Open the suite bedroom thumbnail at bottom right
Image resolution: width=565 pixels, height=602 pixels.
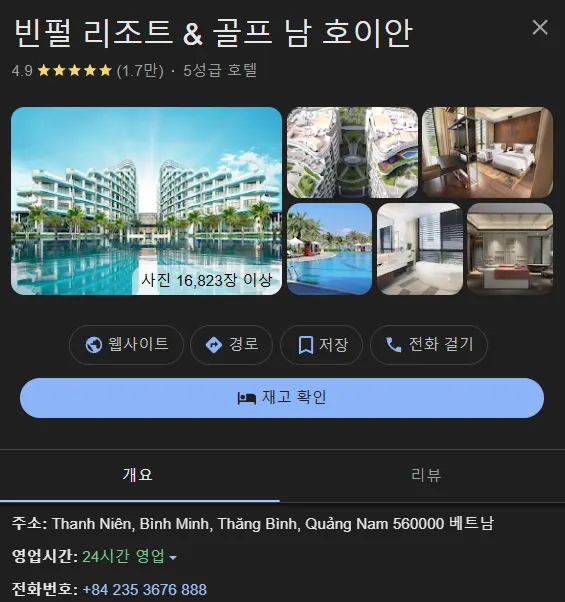(510, 249)
